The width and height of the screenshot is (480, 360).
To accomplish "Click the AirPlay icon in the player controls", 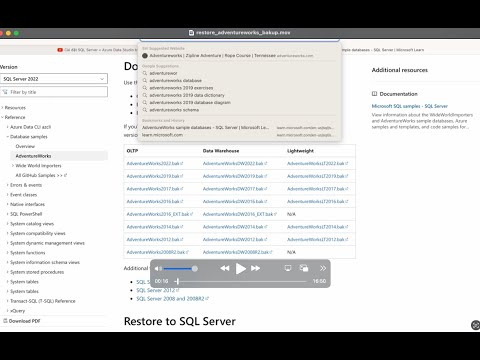I will pyautogui.click(x=288, y=268).
